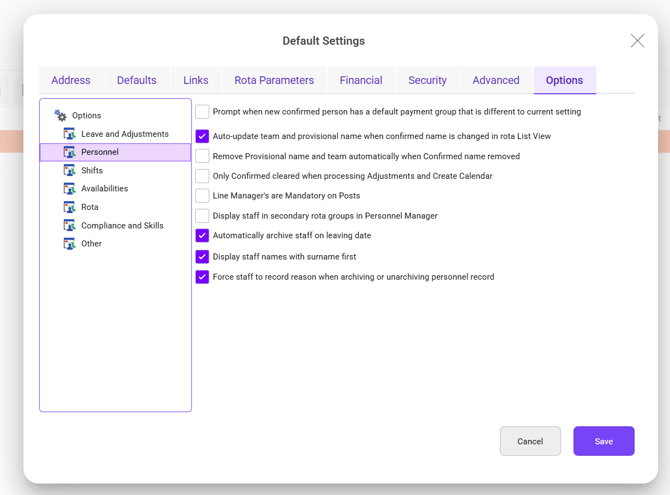670x495 pixels.
Task: Click the Other tree item icon
Action: click(x=69, y=244)
